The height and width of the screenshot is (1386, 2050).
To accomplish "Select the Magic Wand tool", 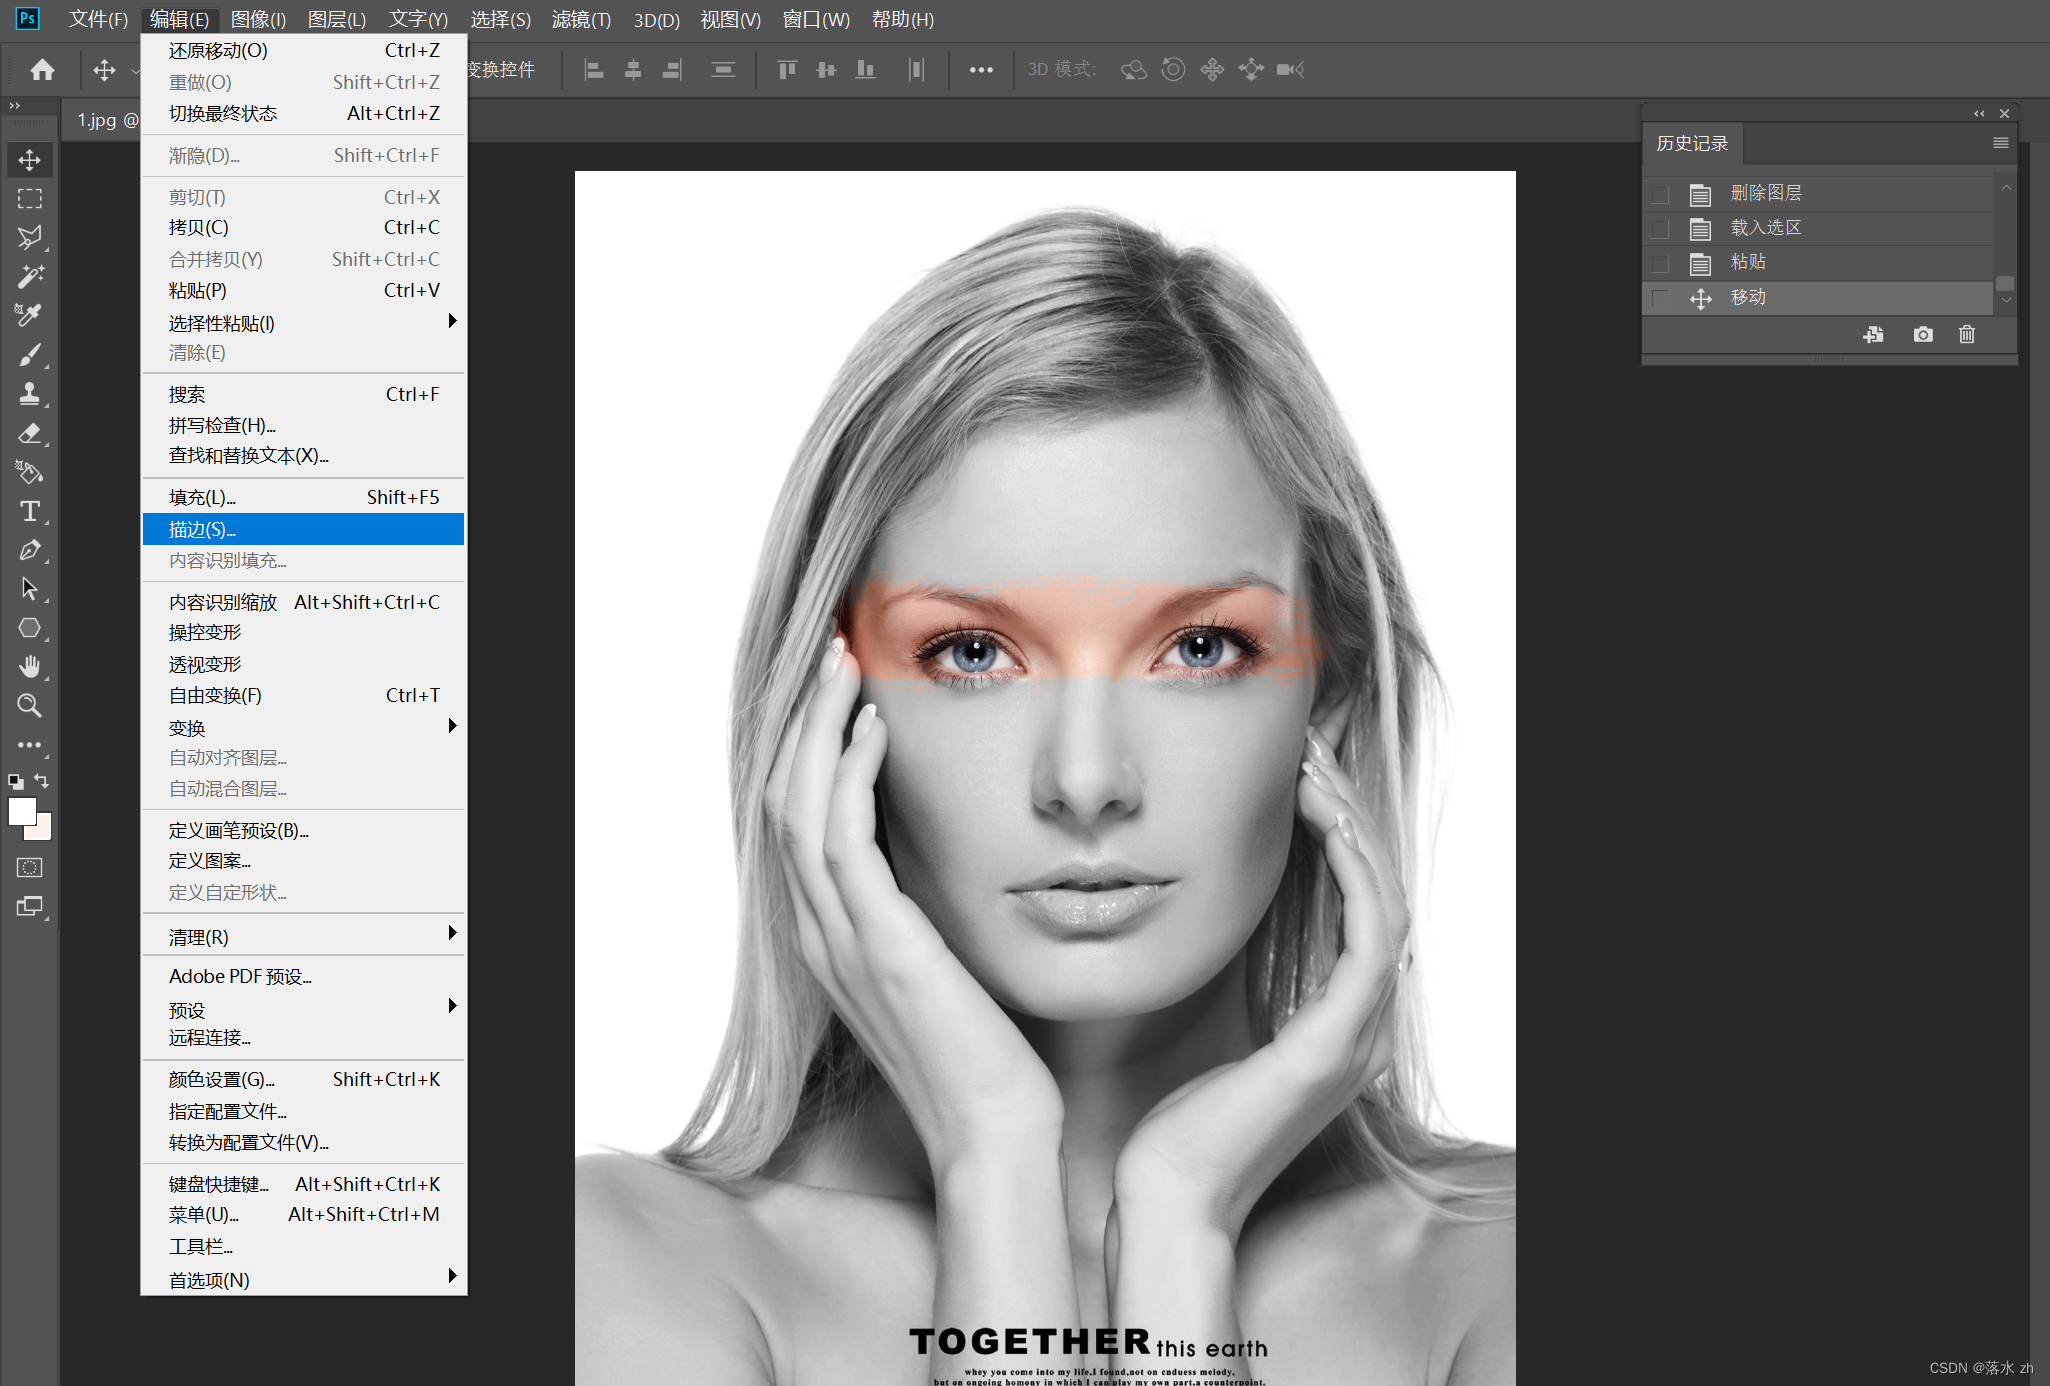I will pos(30,276).
